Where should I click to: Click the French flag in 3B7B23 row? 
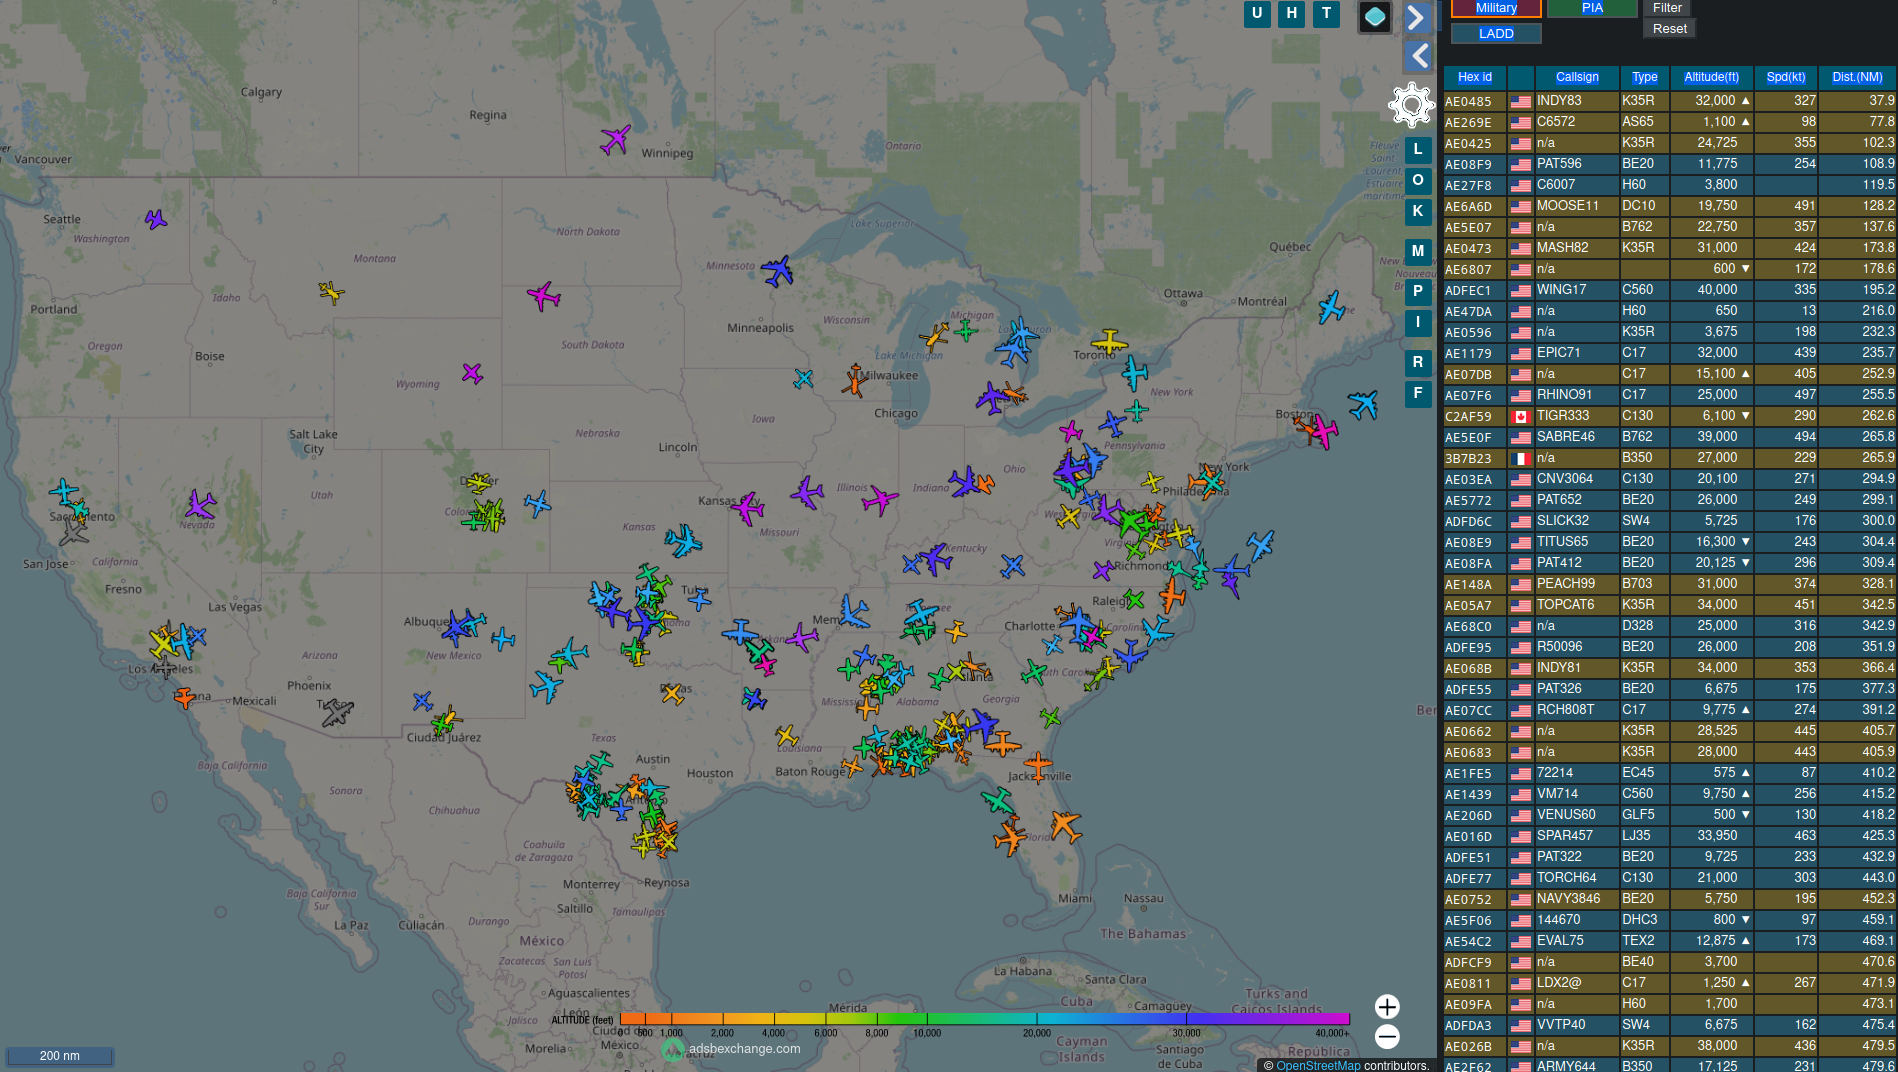coord(1521,459)
